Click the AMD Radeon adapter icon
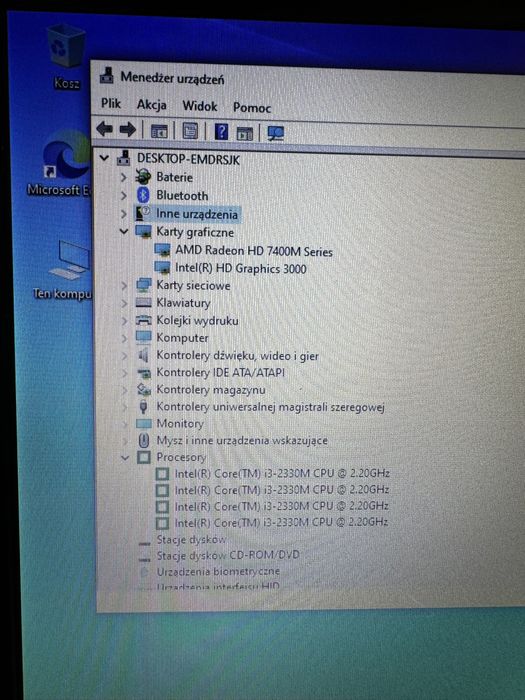This screenshot has height=700, width=525. pos(162,250)
